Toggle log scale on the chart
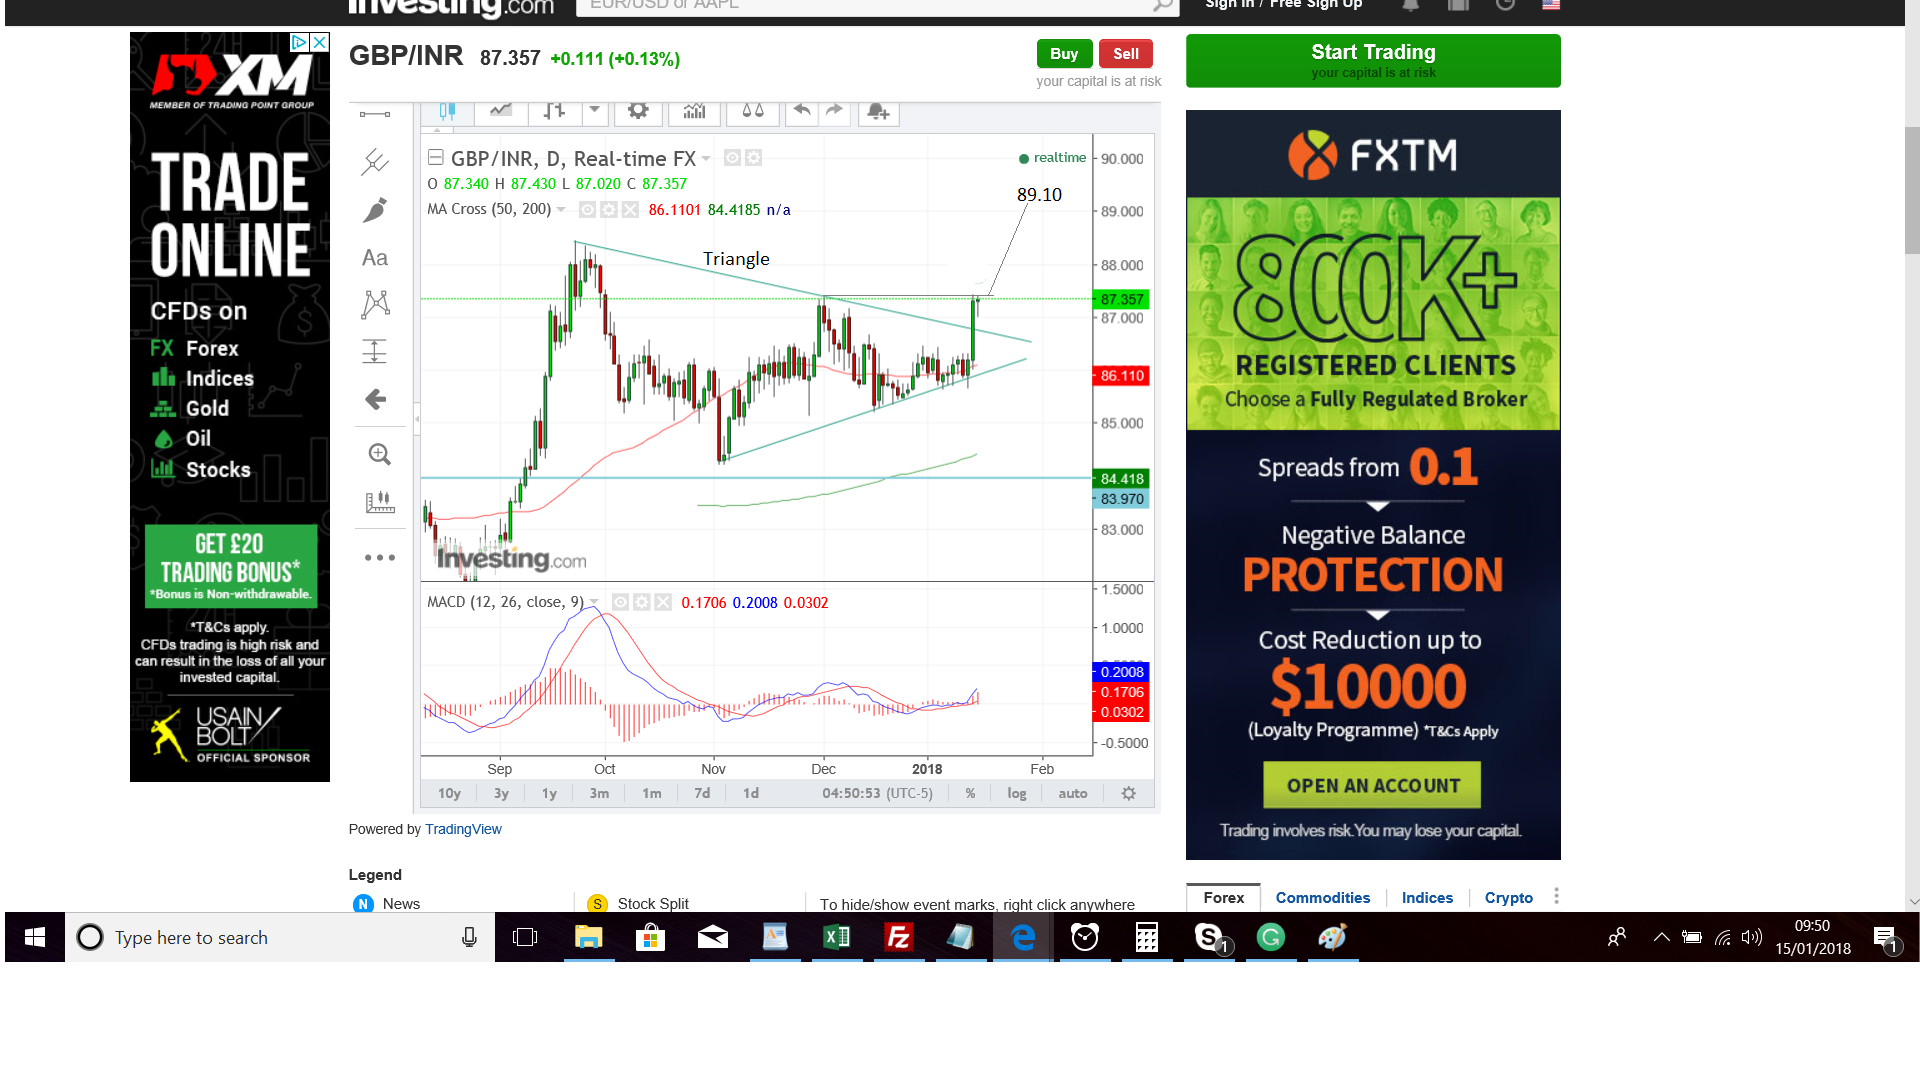 pos(1016,793)
